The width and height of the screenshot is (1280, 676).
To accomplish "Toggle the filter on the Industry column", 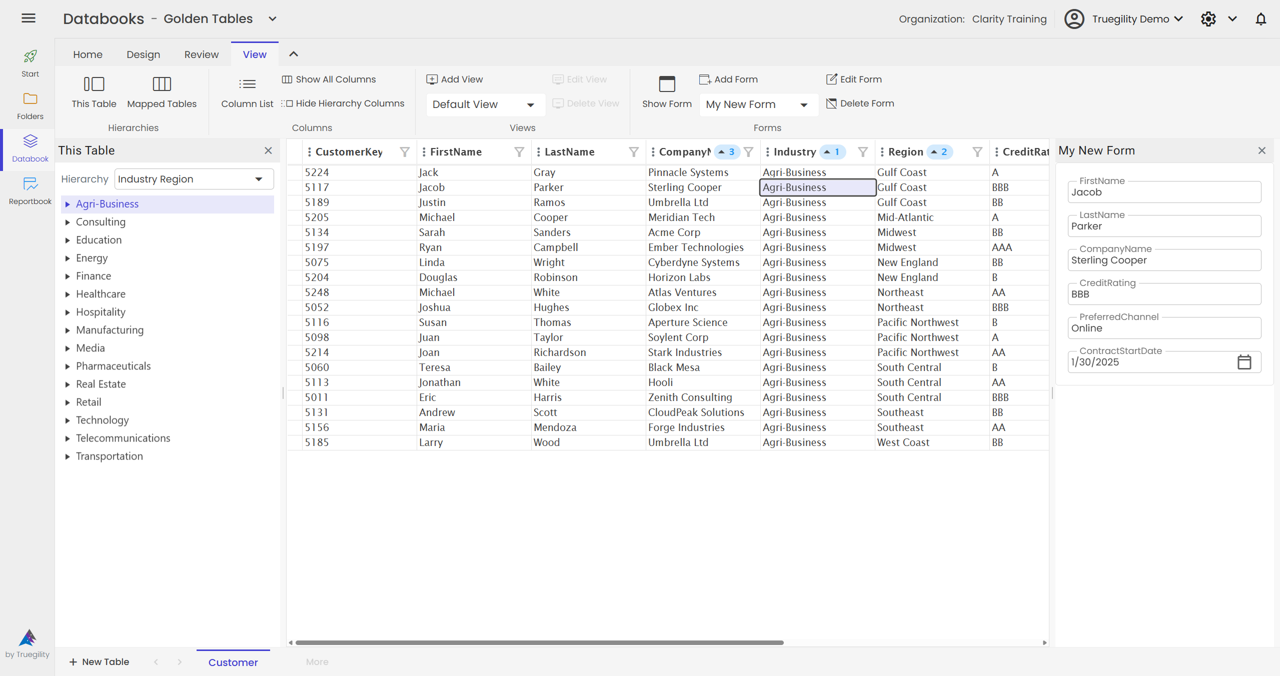I will tap(861, 151).
